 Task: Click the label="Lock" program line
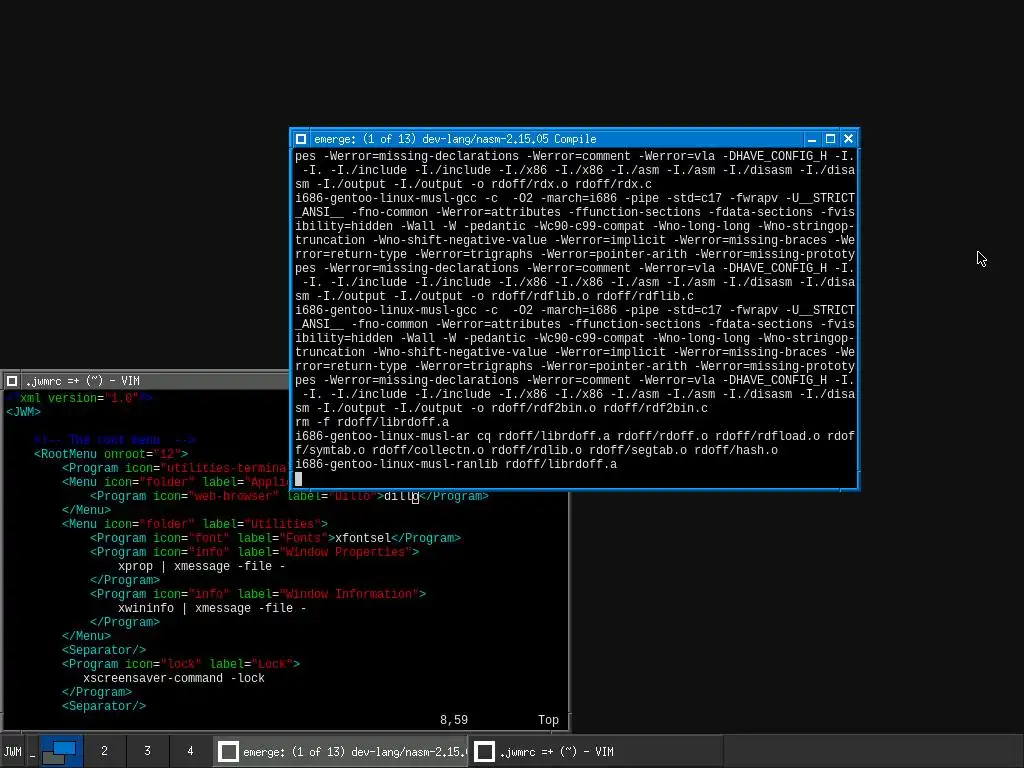(x=181, y=664)
